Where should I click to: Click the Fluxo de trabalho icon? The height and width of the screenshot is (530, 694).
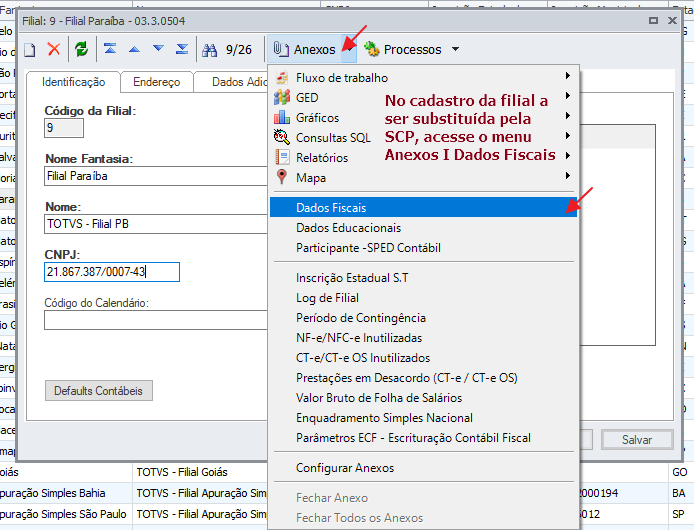282,77
